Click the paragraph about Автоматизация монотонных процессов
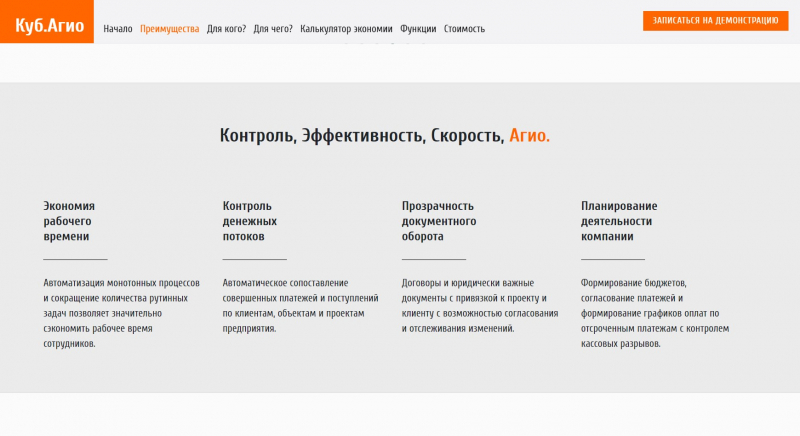The image size is (800, 436). [122, 313]
